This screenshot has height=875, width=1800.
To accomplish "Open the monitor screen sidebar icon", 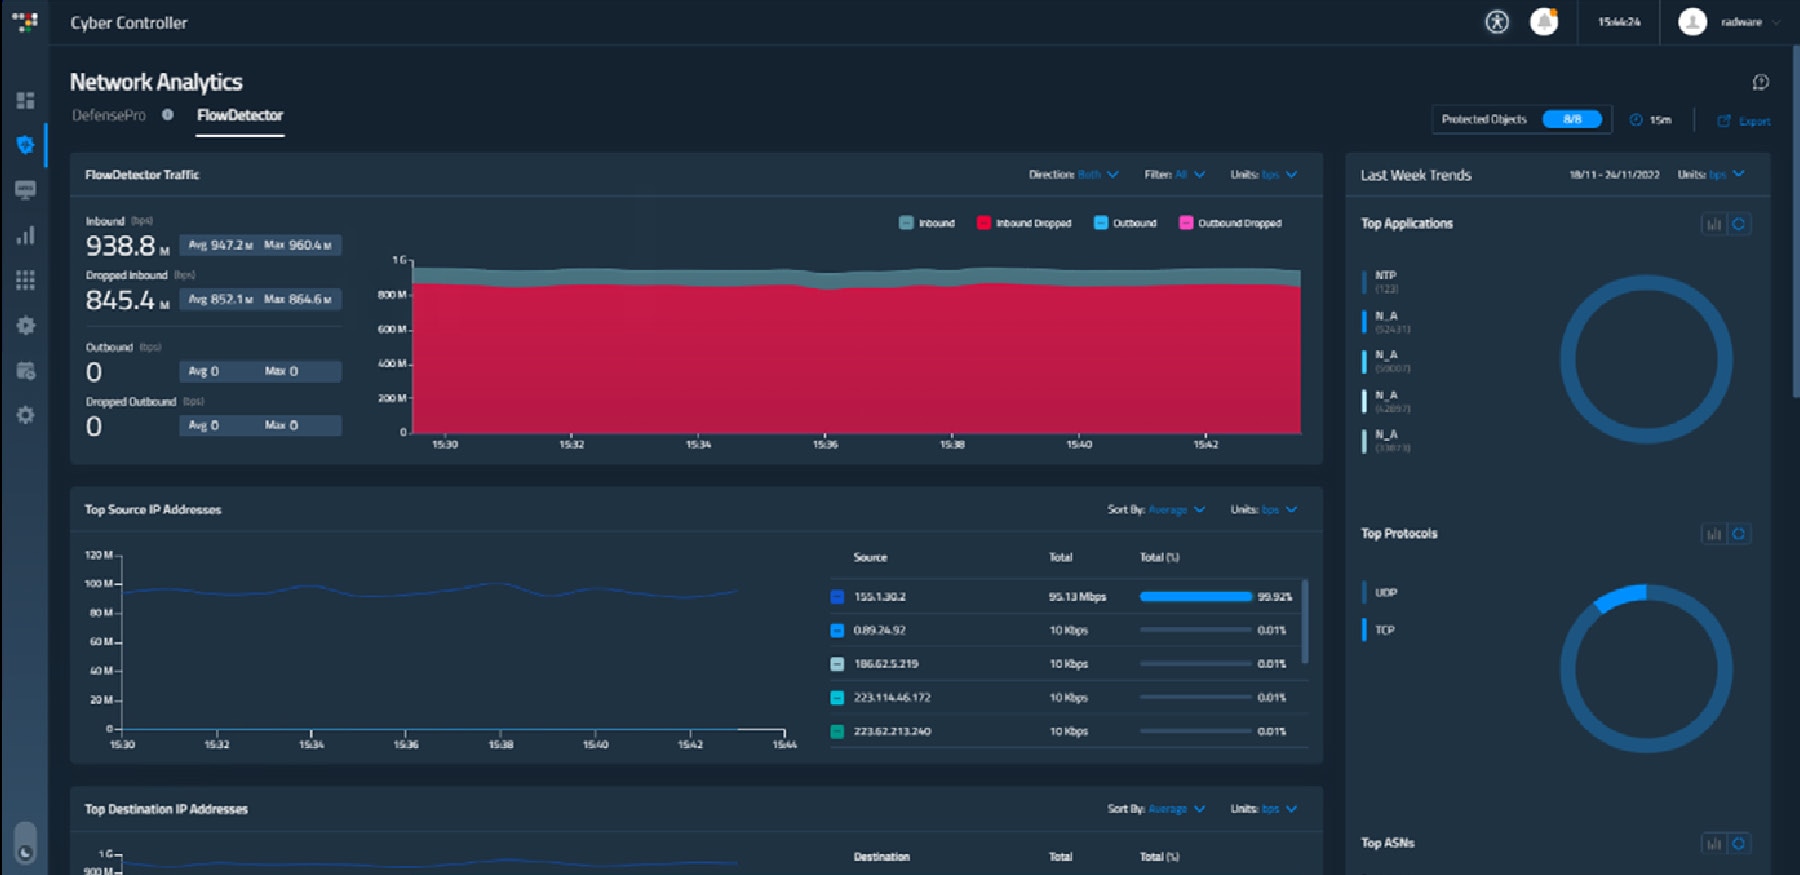I will pyautogui.click(x=25, y=190).
